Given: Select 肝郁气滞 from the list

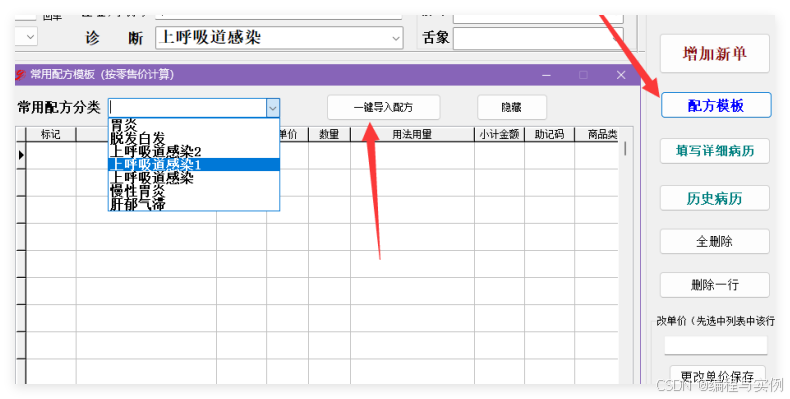Looking at the screenshot, I should [x=193, y=204].
